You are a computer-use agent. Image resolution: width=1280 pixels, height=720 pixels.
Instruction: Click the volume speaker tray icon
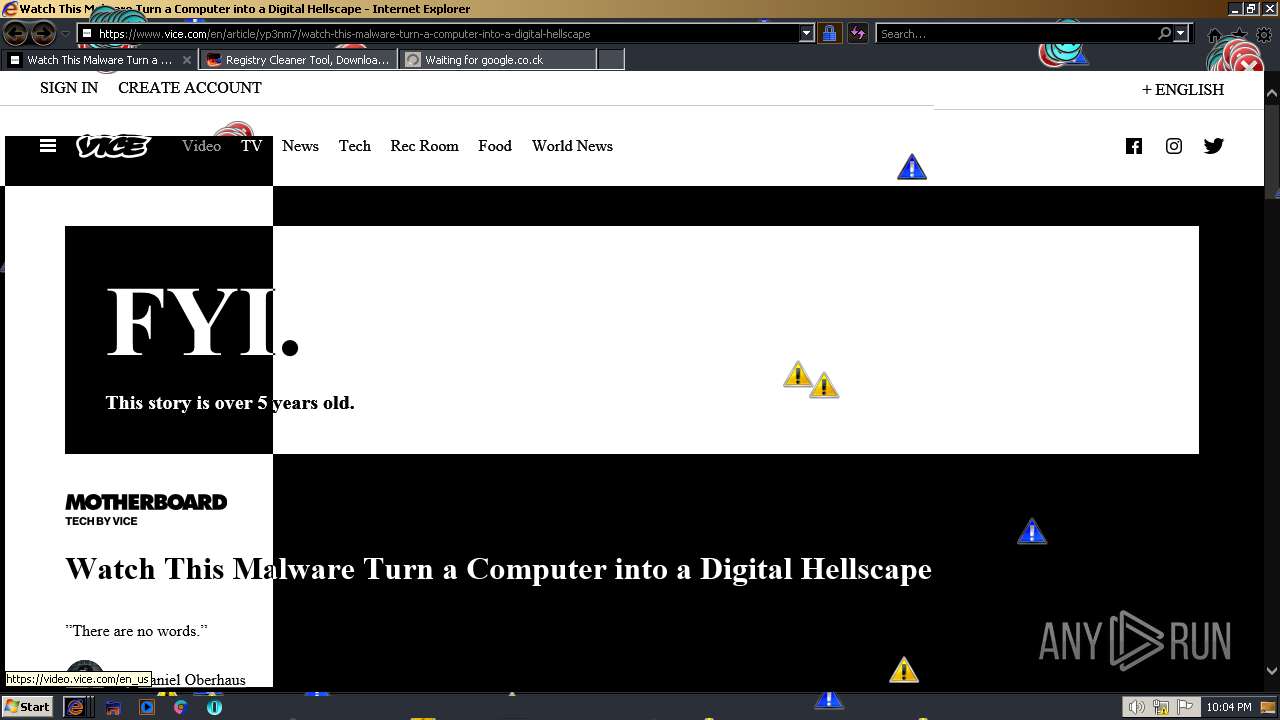(x=1136, y=707)
